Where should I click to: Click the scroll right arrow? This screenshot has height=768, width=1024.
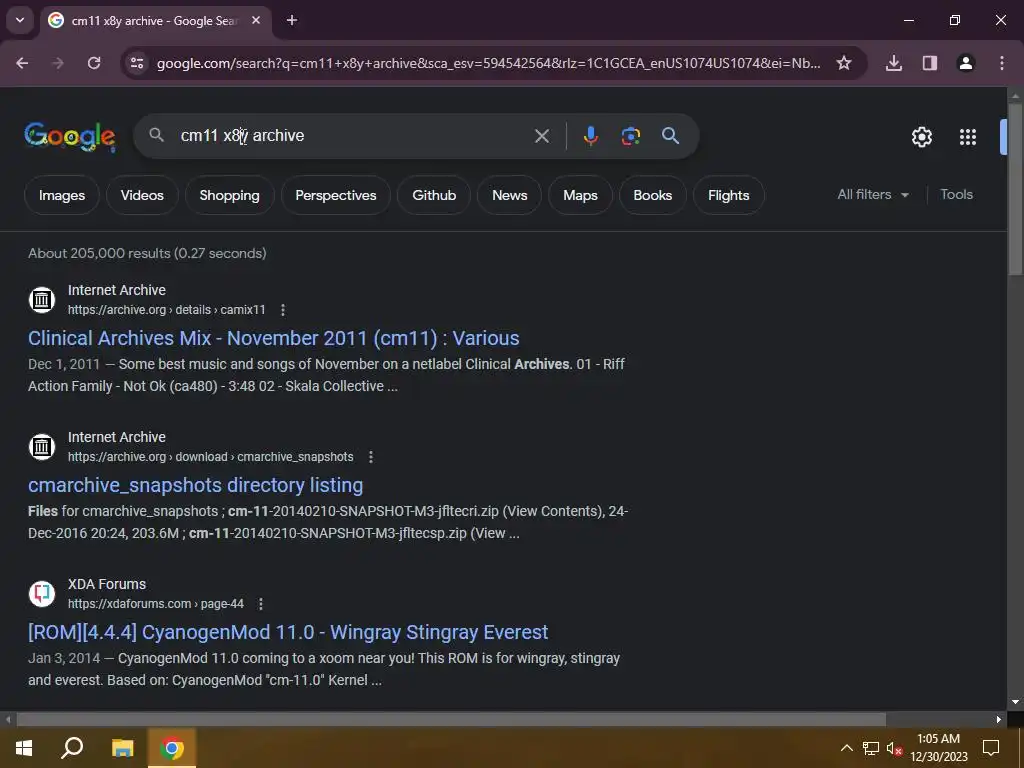coord(999,719)
